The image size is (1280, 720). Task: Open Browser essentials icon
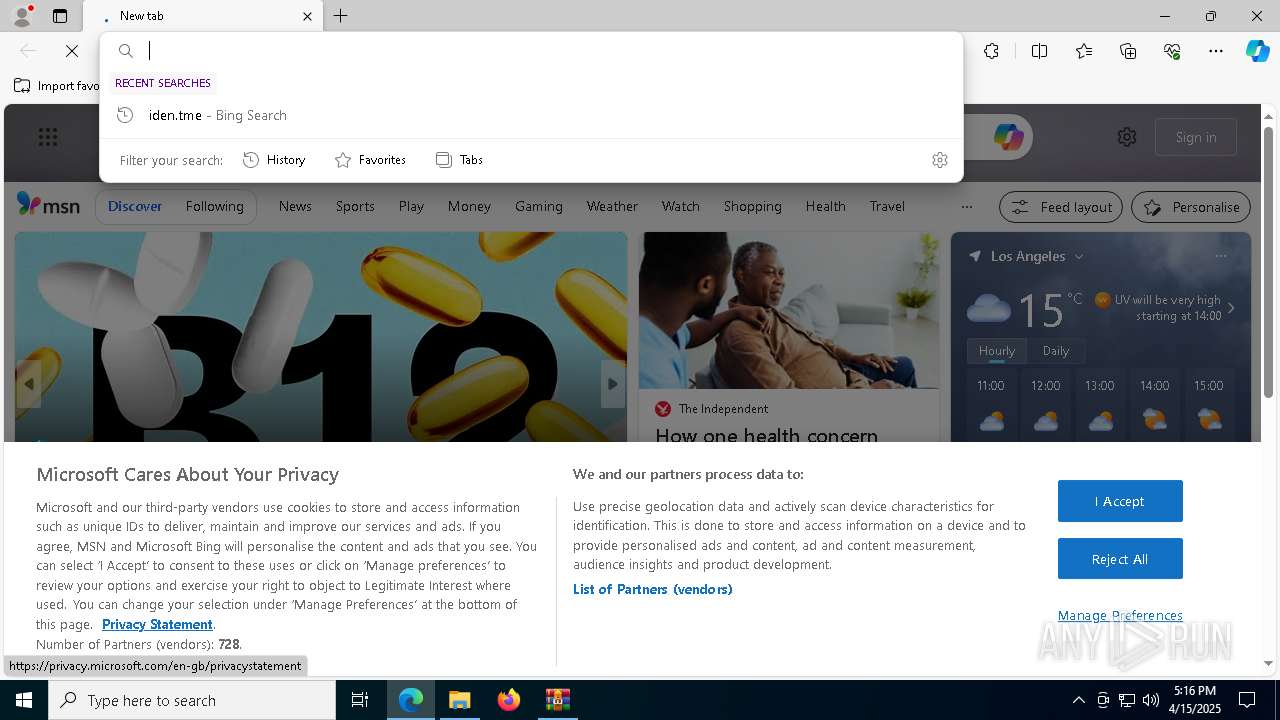pos(1172,51)
